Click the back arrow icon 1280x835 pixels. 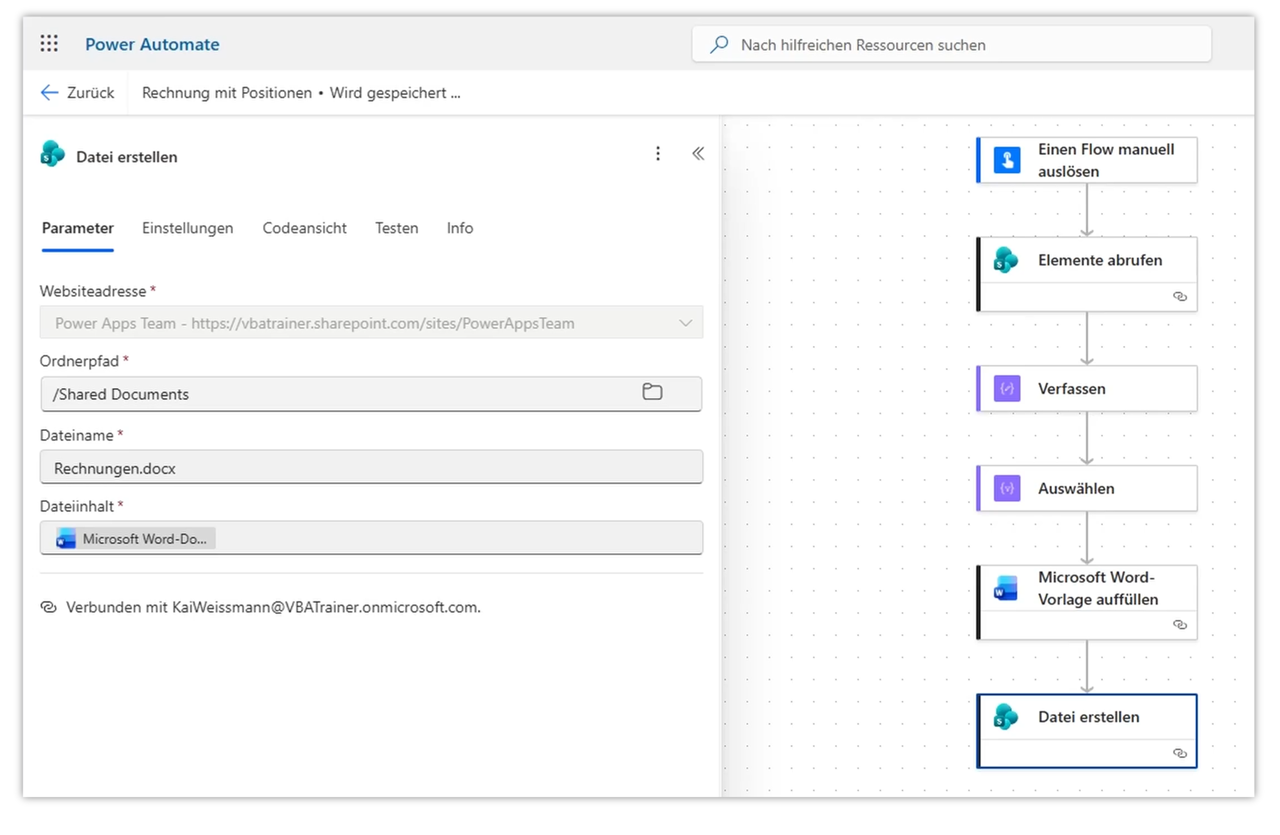[x=49, y=93]
